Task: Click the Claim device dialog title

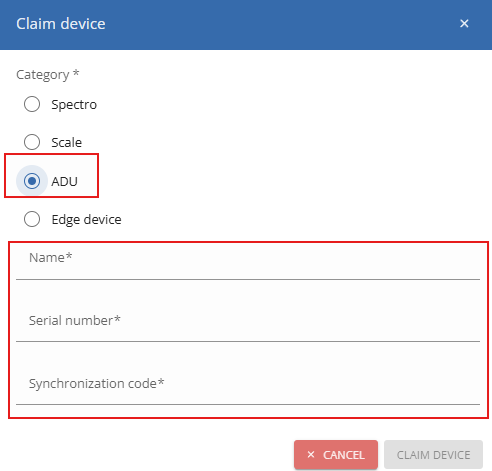Action: [61, 24]
